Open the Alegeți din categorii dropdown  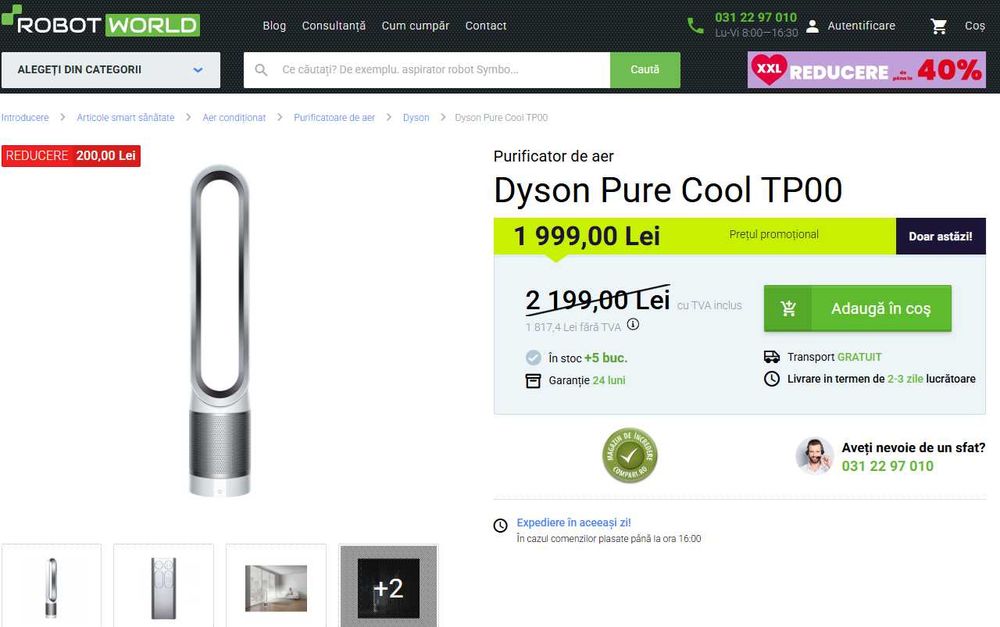(111, 70)
